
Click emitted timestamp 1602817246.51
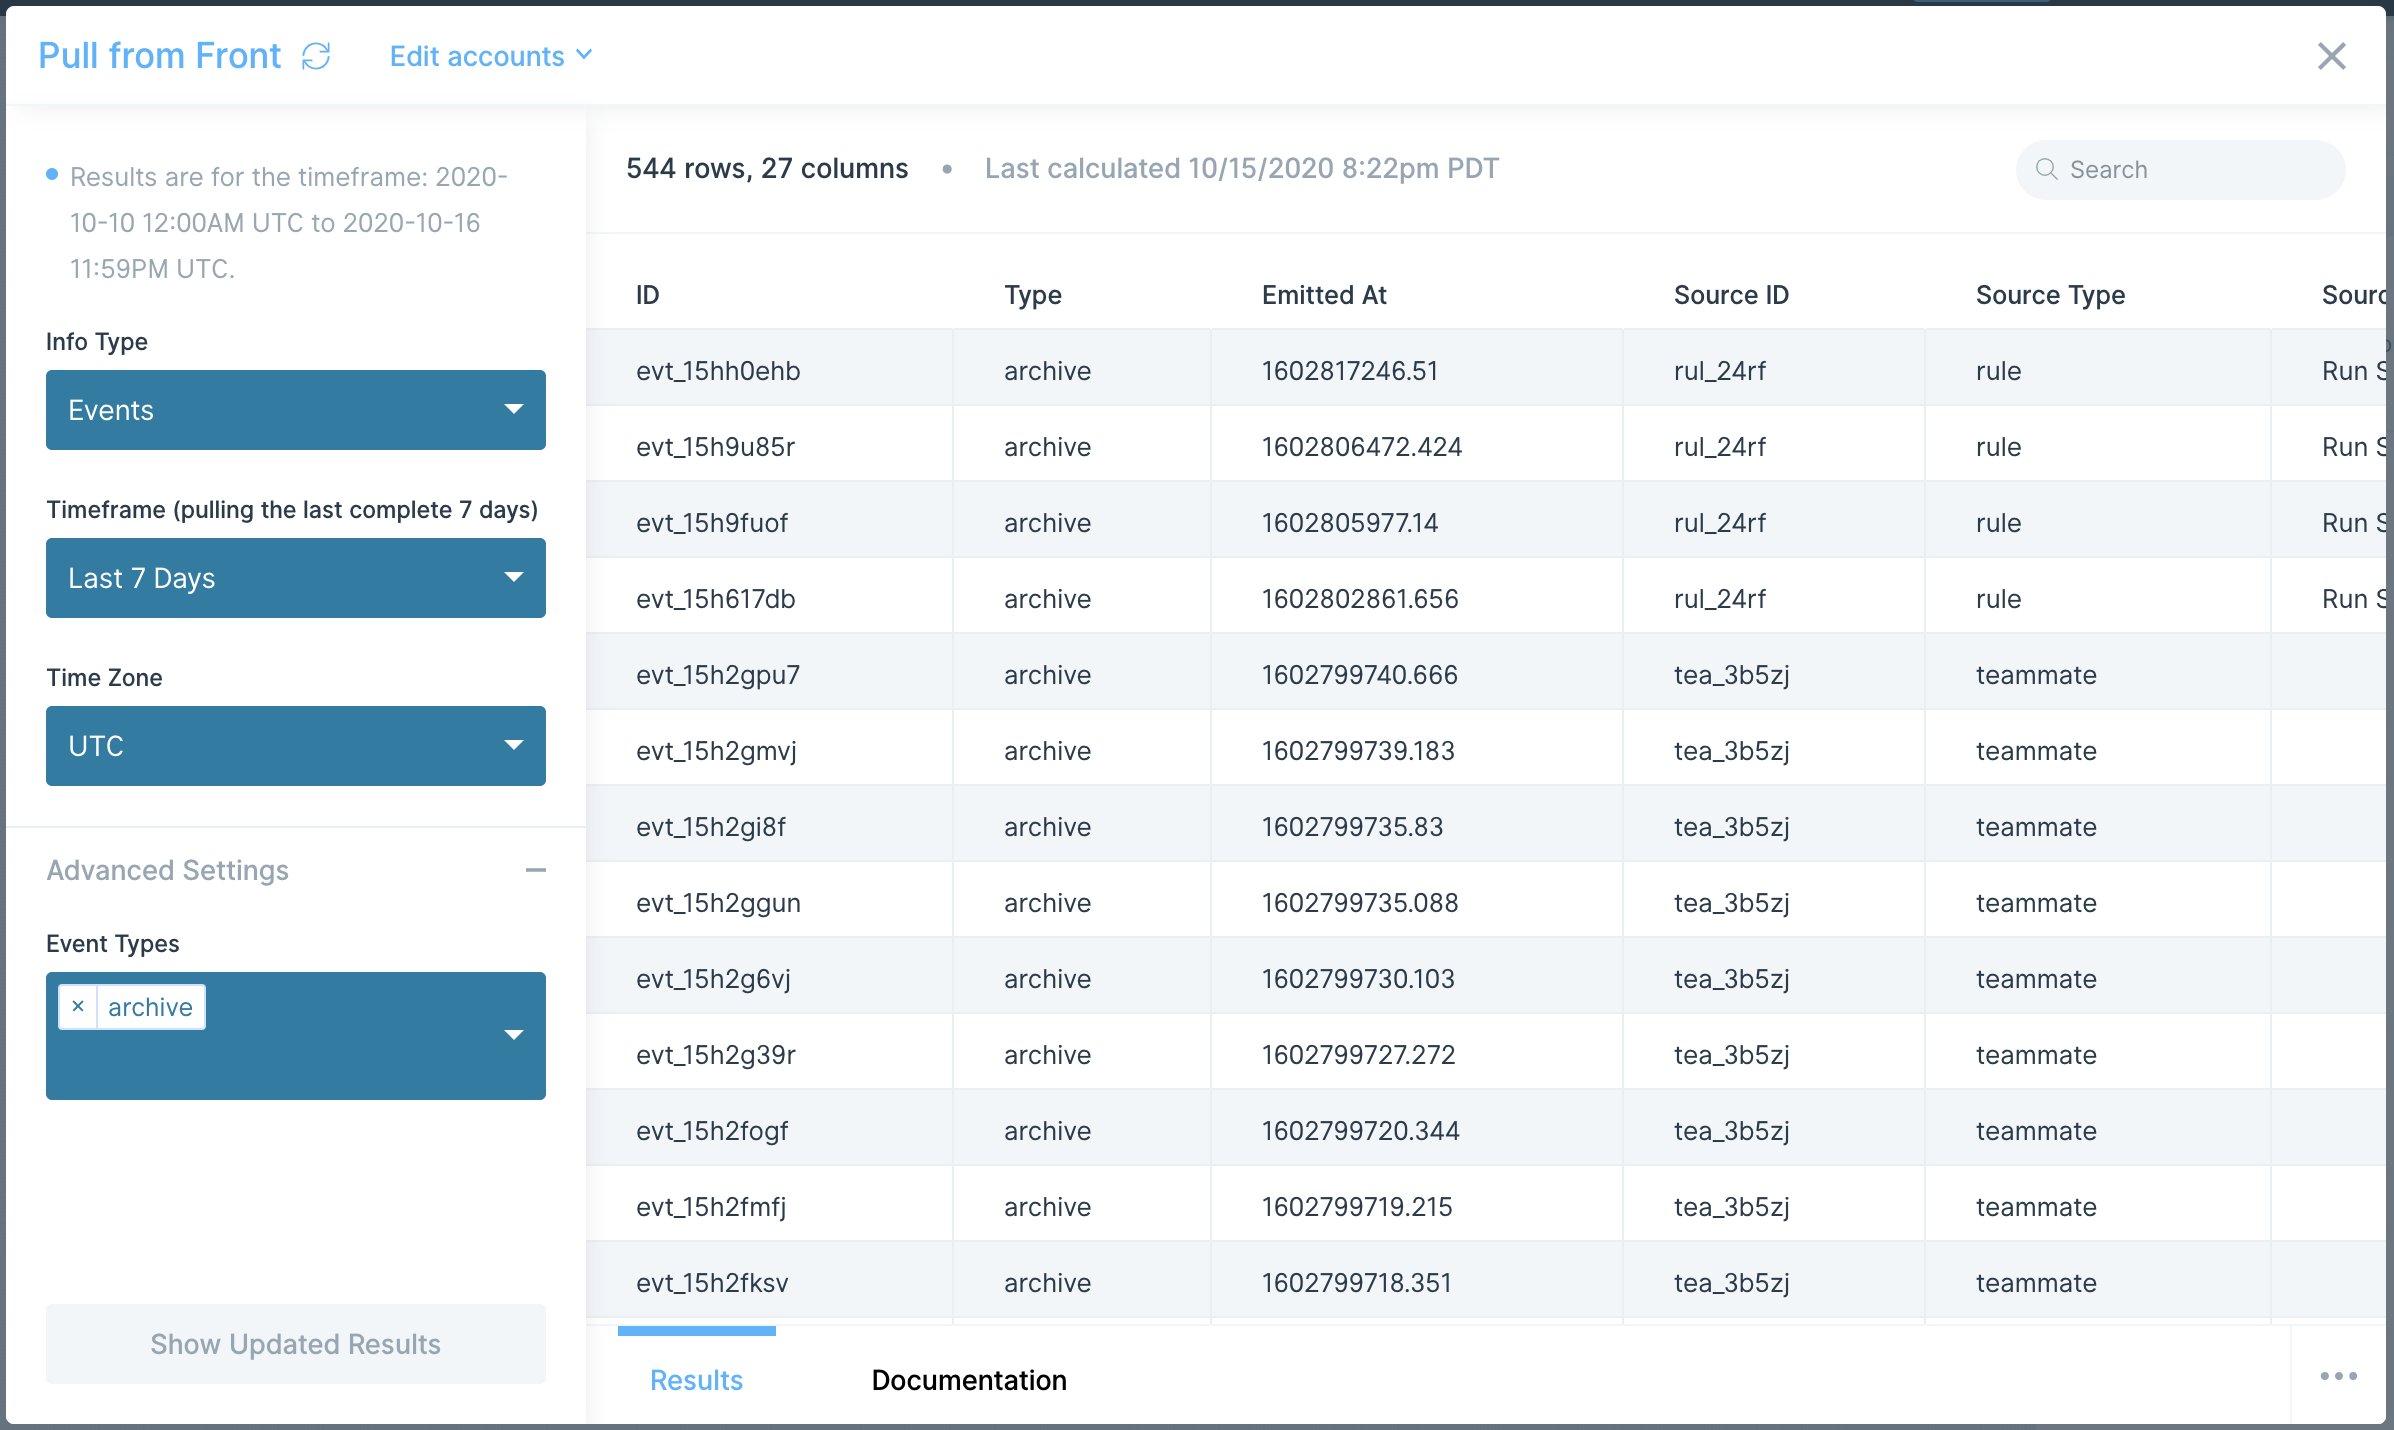[x=1350, y=371]
